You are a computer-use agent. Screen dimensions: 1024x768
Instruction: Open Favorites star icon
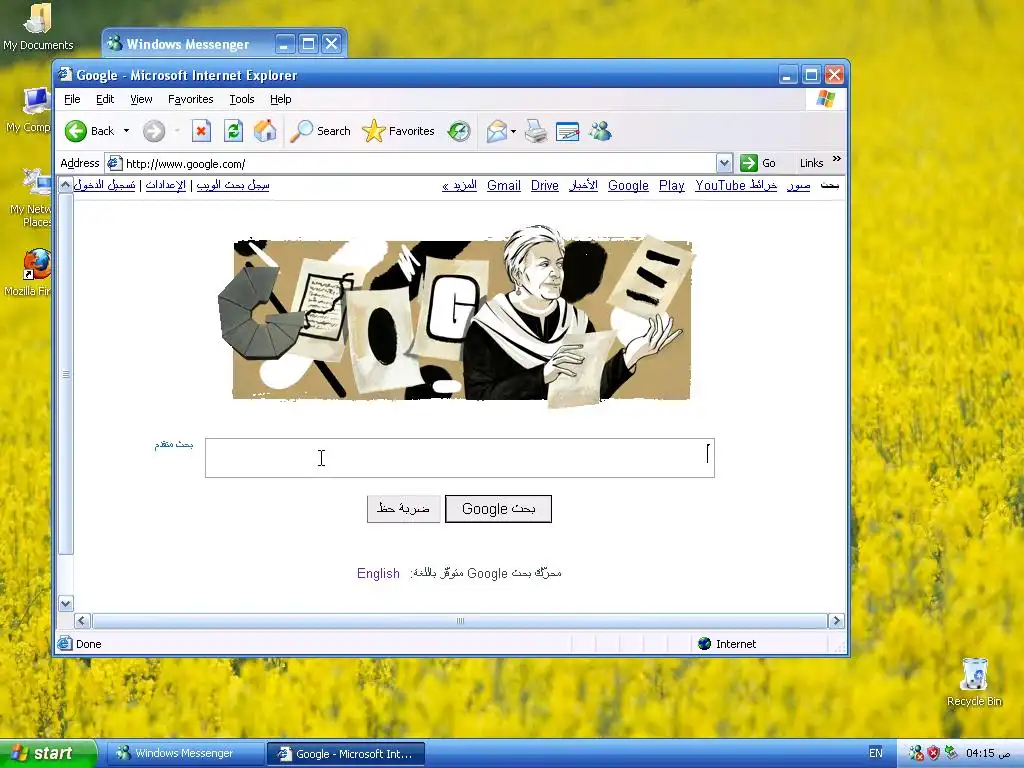point(374,131)
